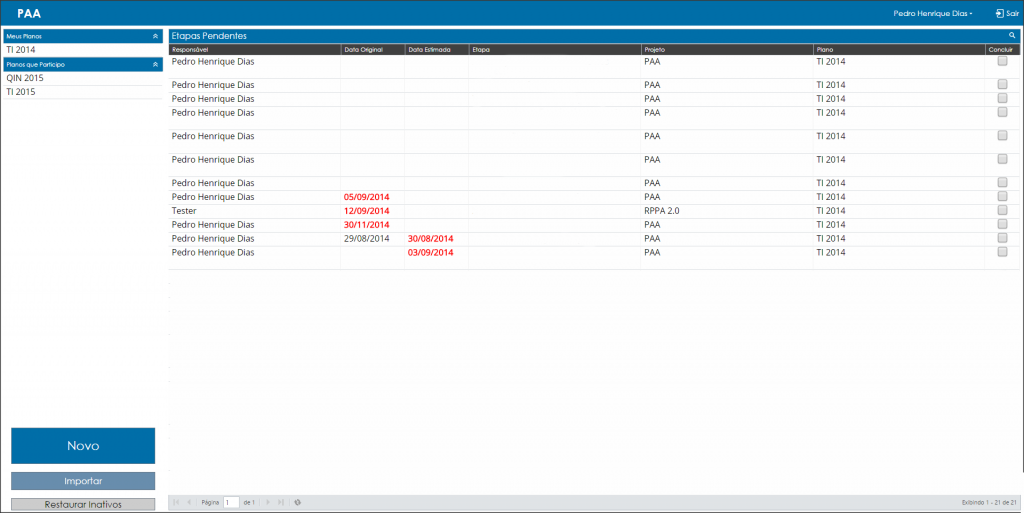Open the Pedro Henrique Dias user dropdown
Image resolution: width=1024 pixels, height=513 pixels.
pyautogui.click(x=933, y=13)
